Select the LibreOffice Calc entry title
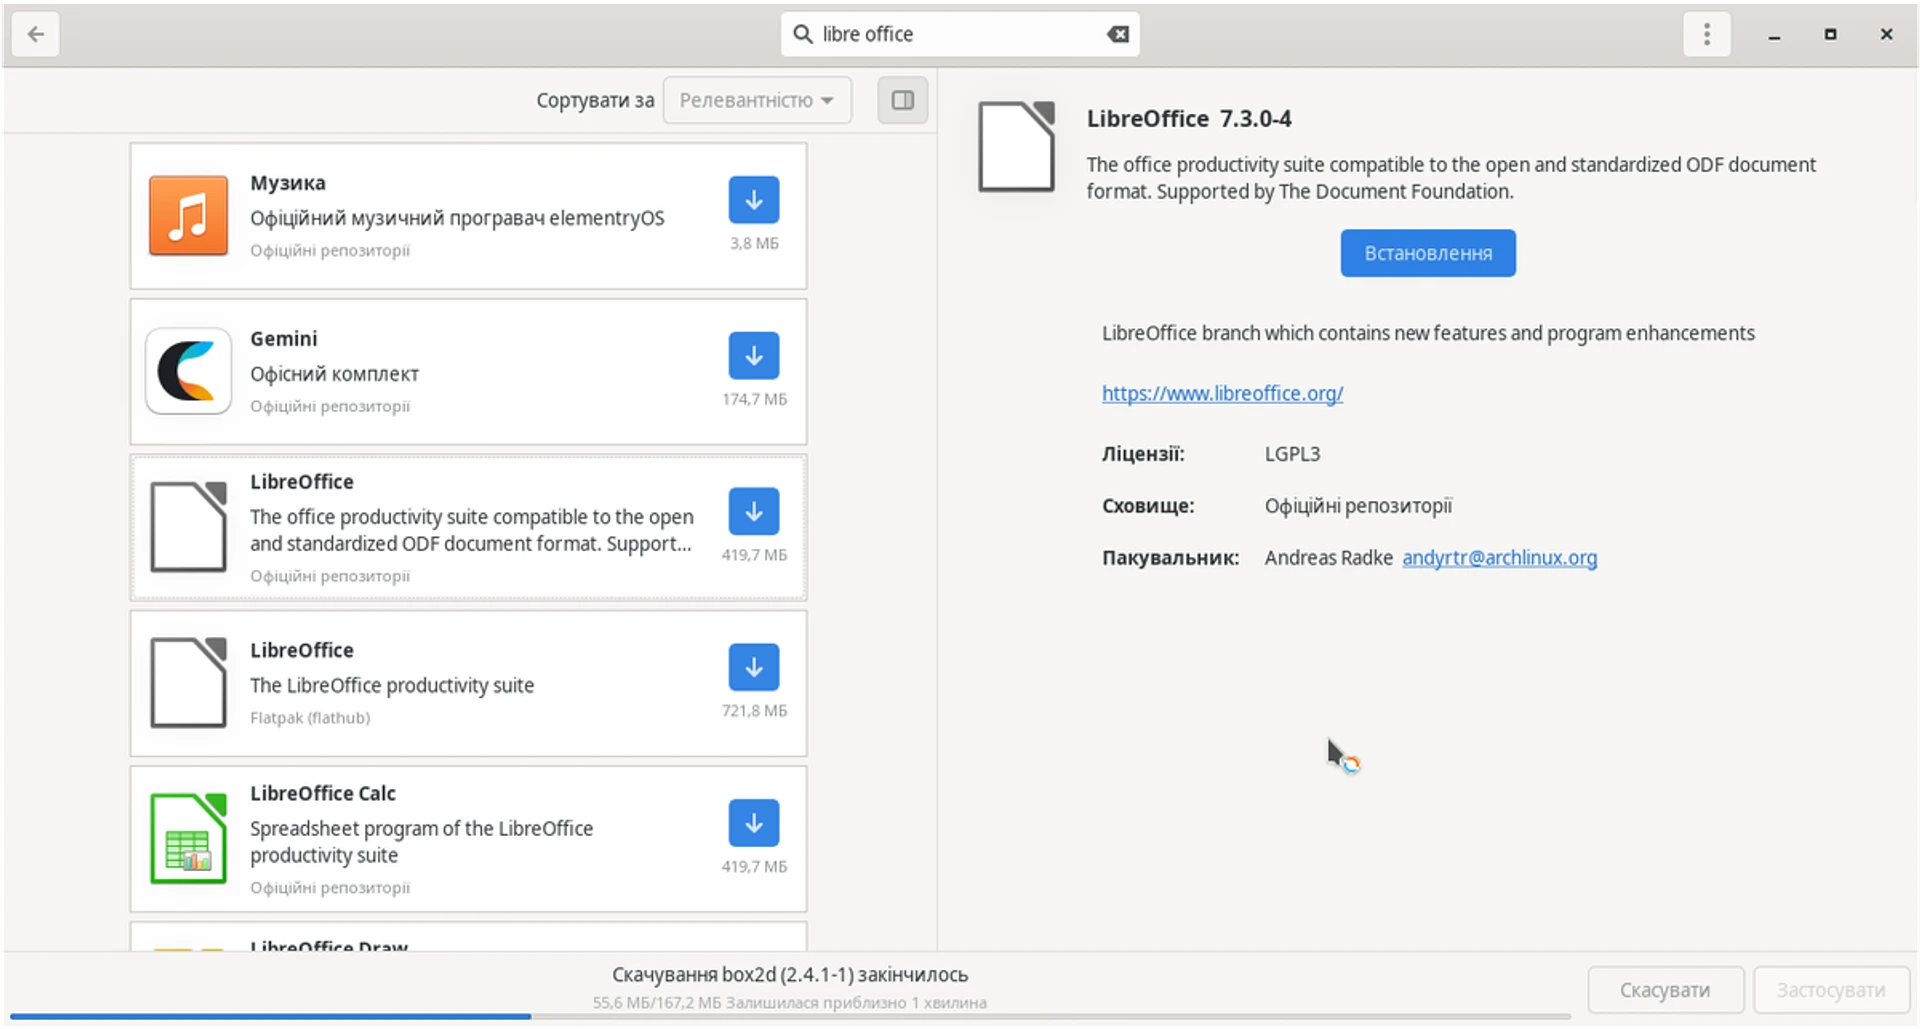 (x=323, y=794)
